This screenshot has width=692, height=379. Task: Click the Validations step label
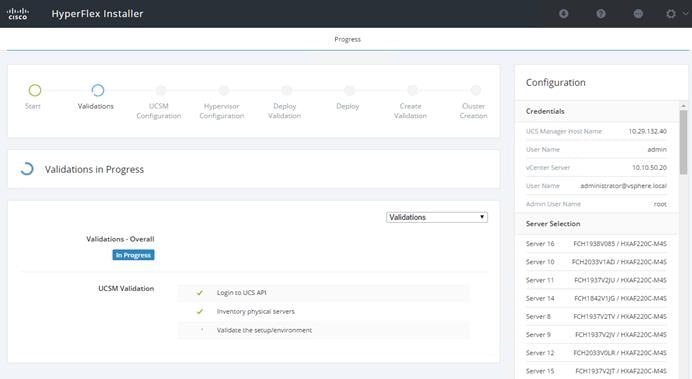(96, 106)
